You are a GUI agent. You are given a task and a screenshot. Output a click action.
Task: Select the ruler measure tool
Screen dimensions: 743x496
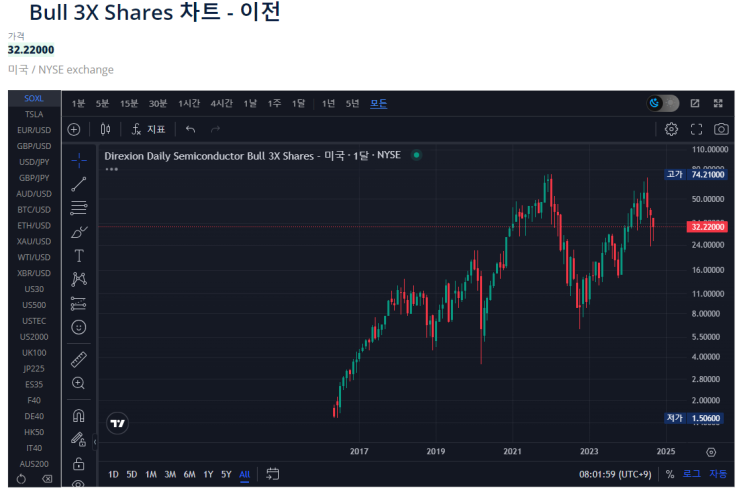(x=79, y=359)
